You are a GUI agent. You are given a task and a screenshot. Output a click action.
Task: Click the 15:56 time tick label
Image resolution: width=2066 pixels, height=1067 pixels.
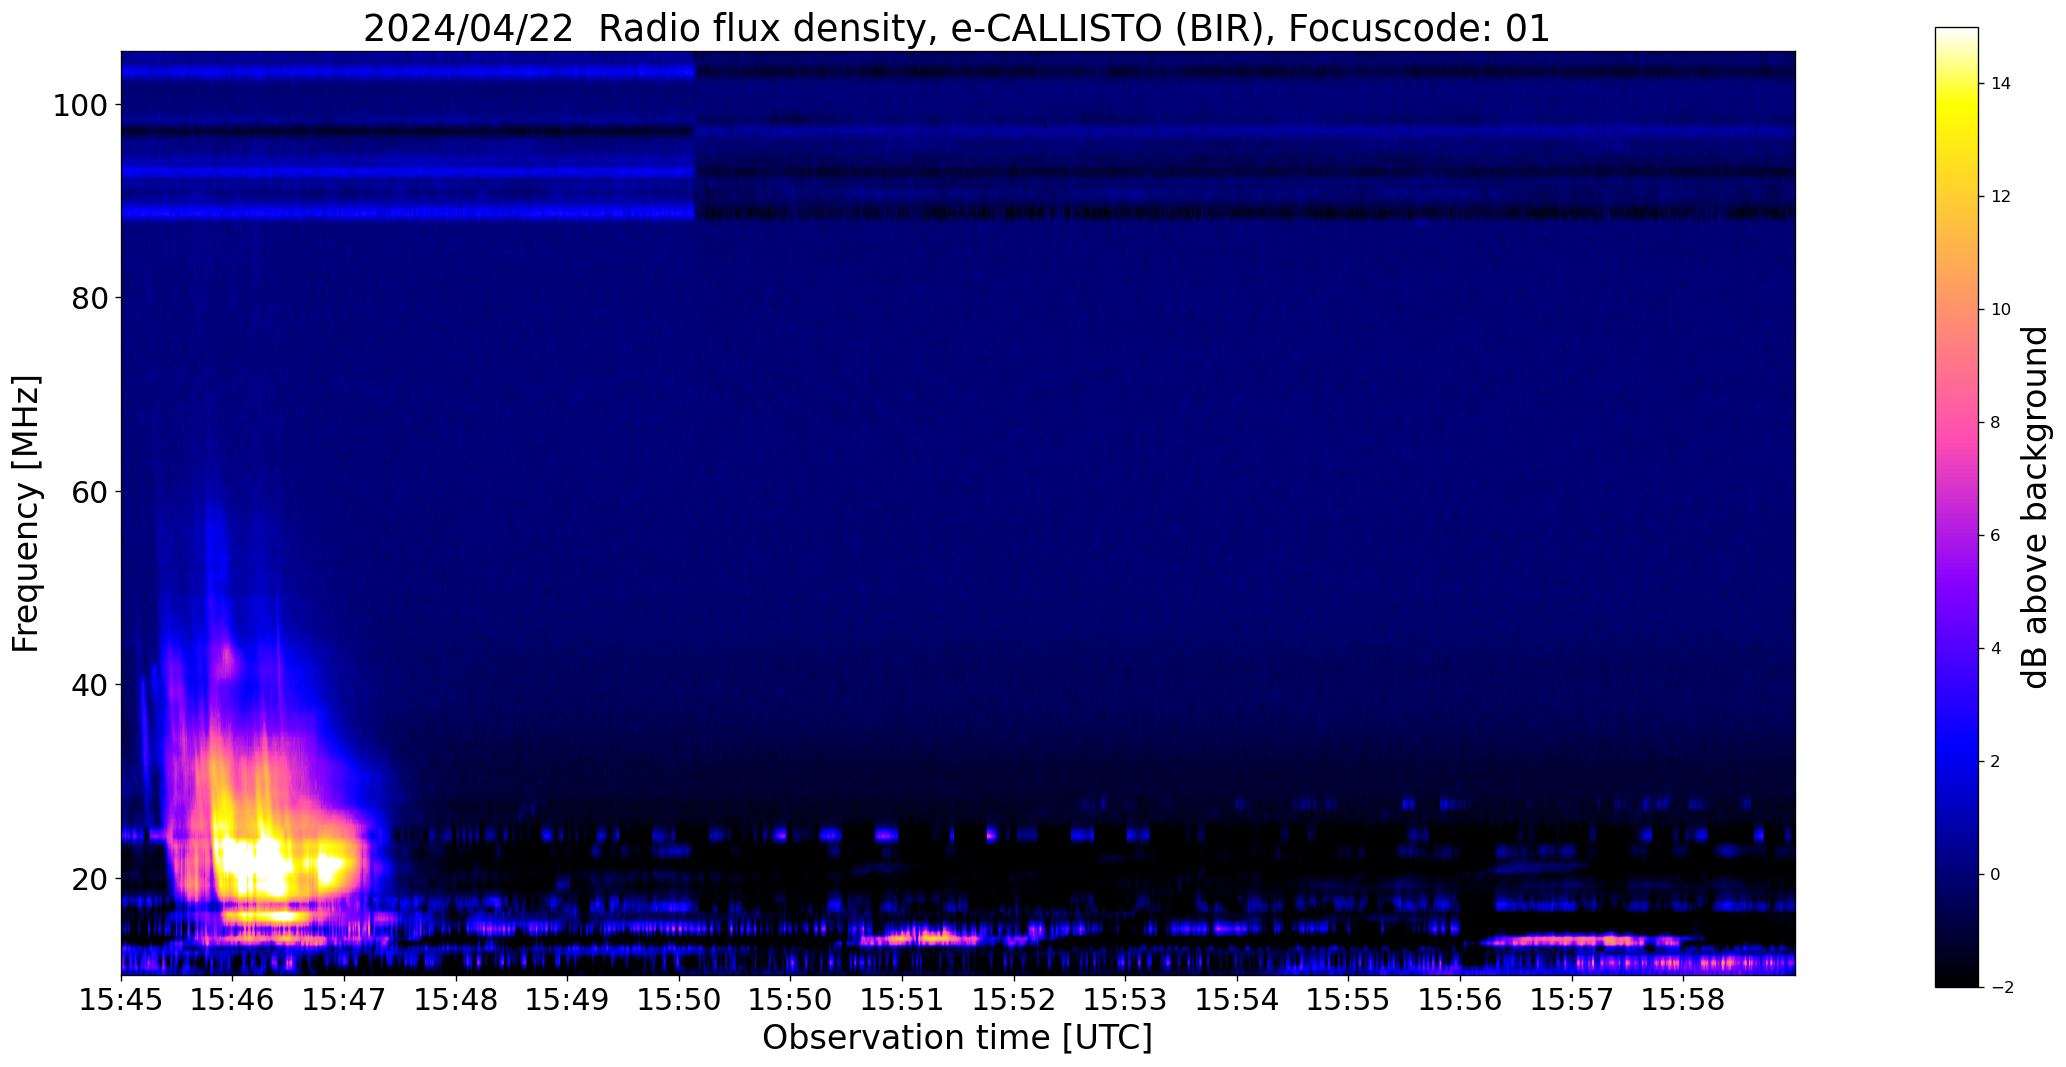pos(1460,999)
